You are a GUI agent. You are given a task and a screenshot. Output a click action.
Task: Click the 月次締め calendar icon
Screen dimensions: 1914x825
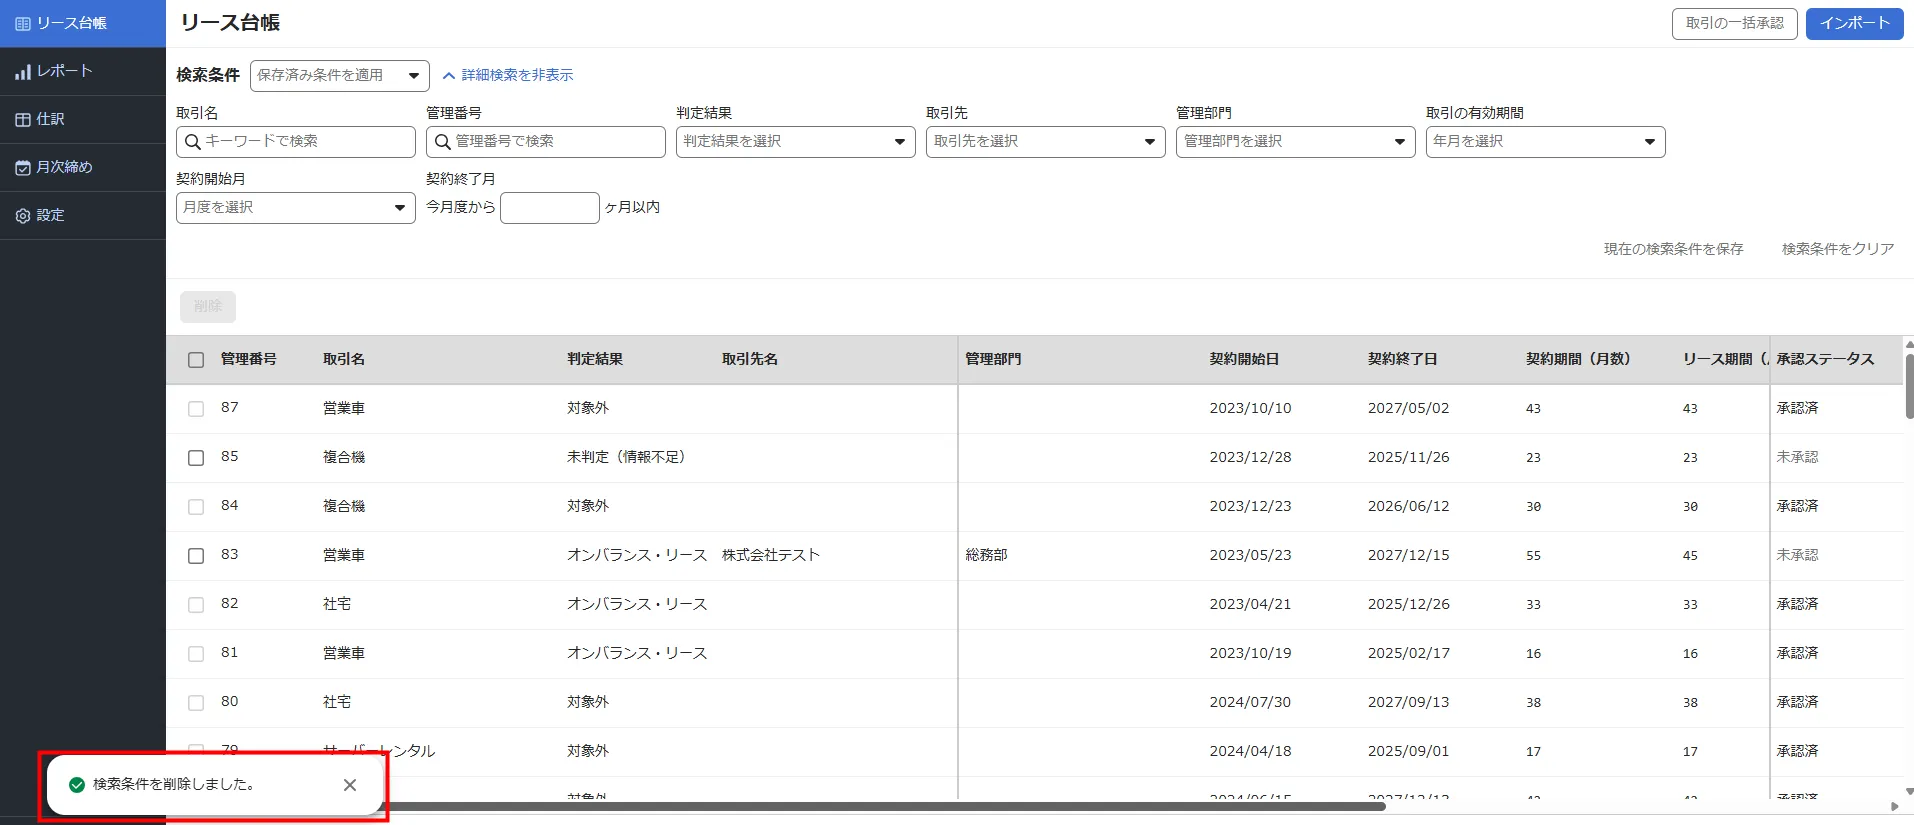[x=22, y=168]
